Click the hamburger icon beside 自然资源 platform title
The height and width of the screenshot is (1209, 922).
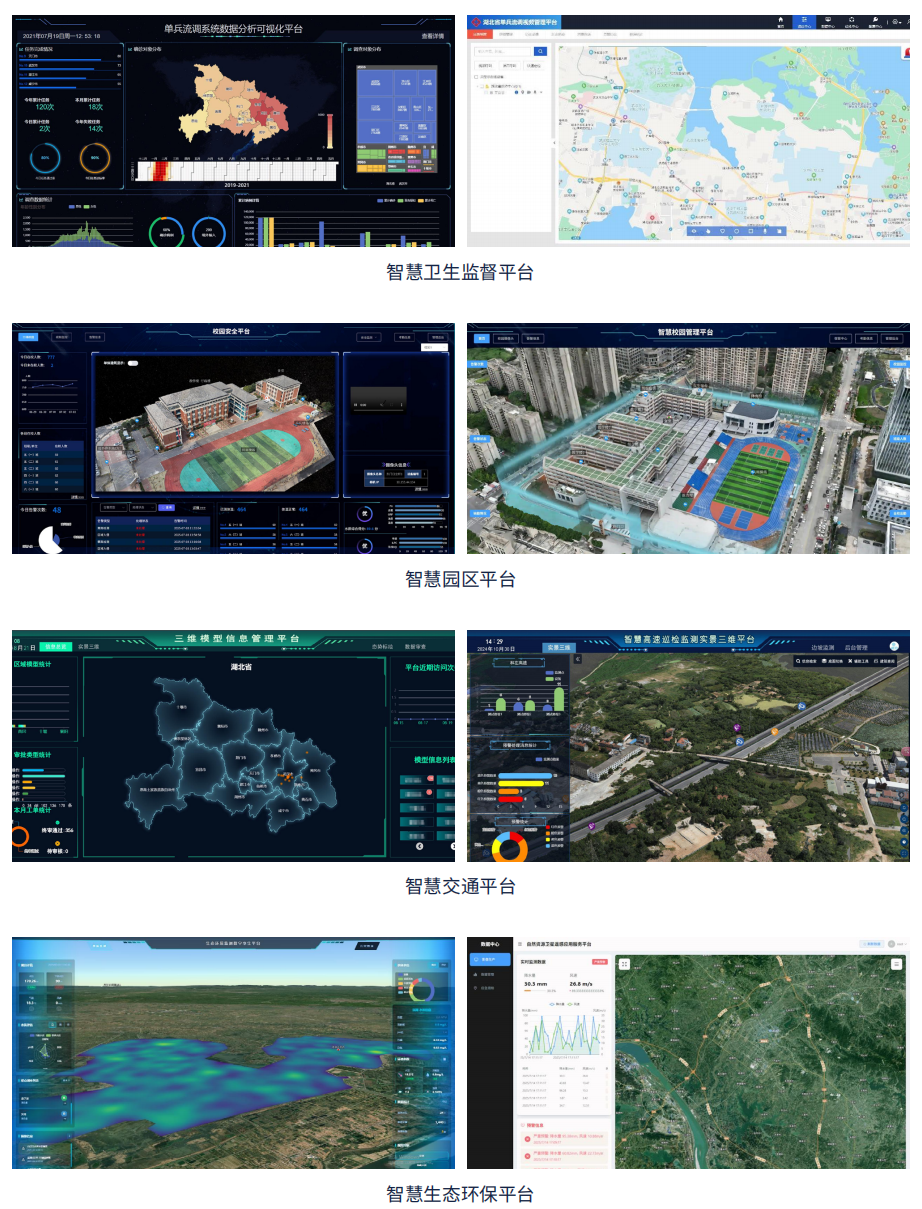pos(520,943)
